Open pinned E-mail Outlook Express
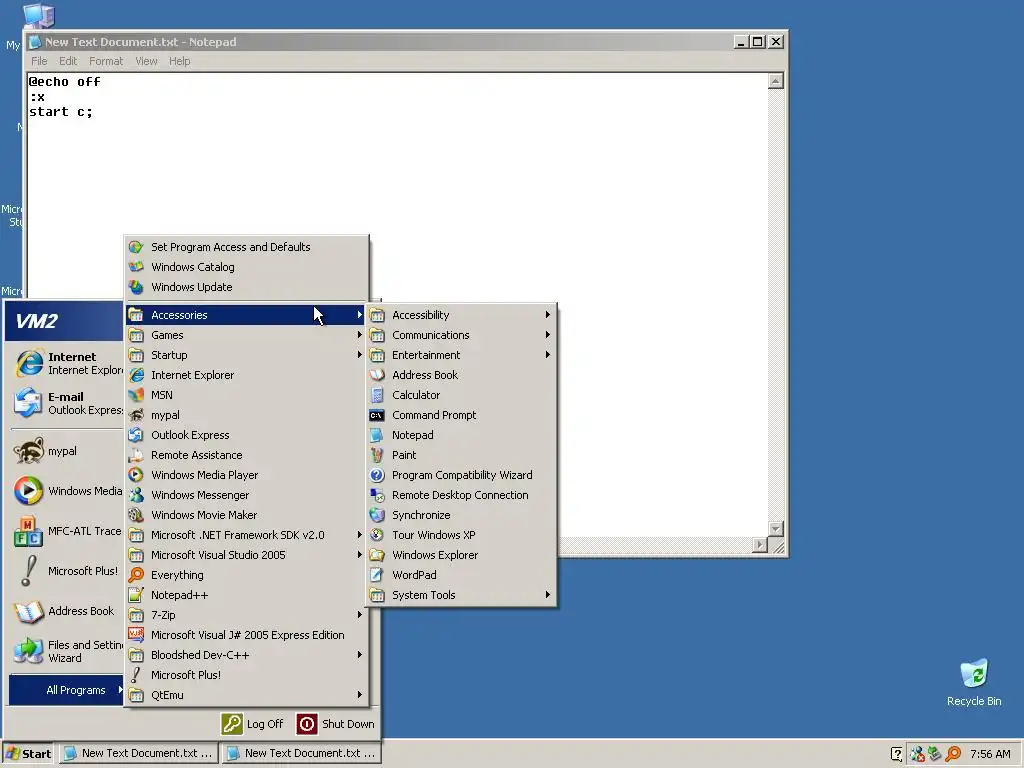 pyautogui.click(x=68, y=403)
